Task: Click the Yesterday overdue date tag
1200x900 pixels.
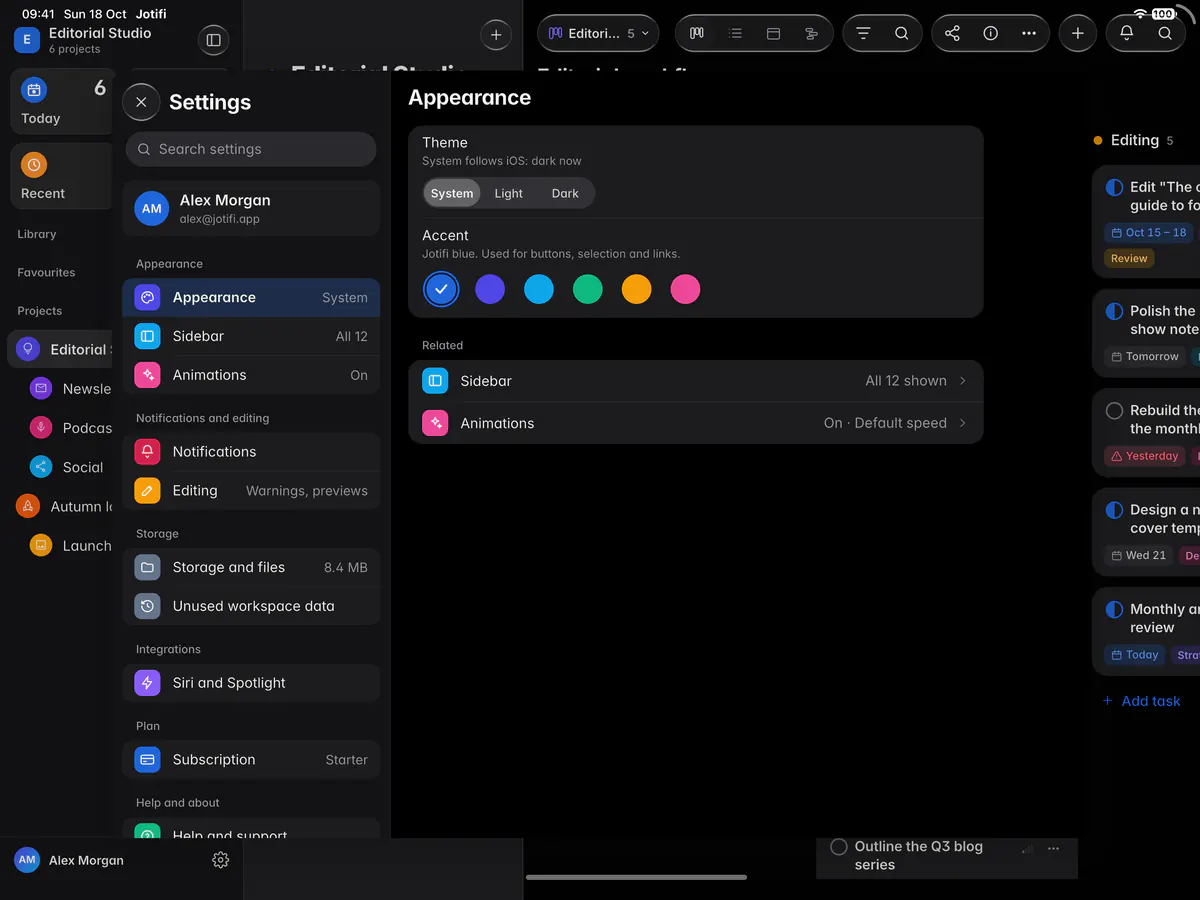Action: pos(1144,456)
